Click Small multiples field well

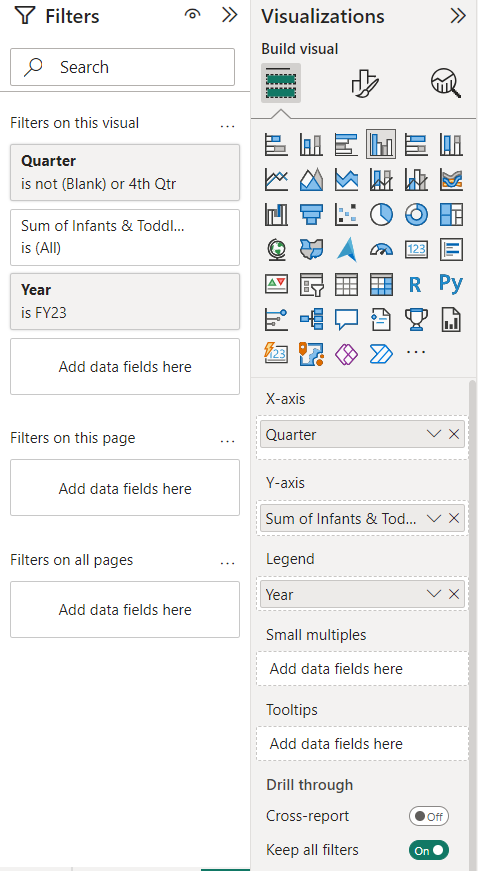(x=362, y=669)
